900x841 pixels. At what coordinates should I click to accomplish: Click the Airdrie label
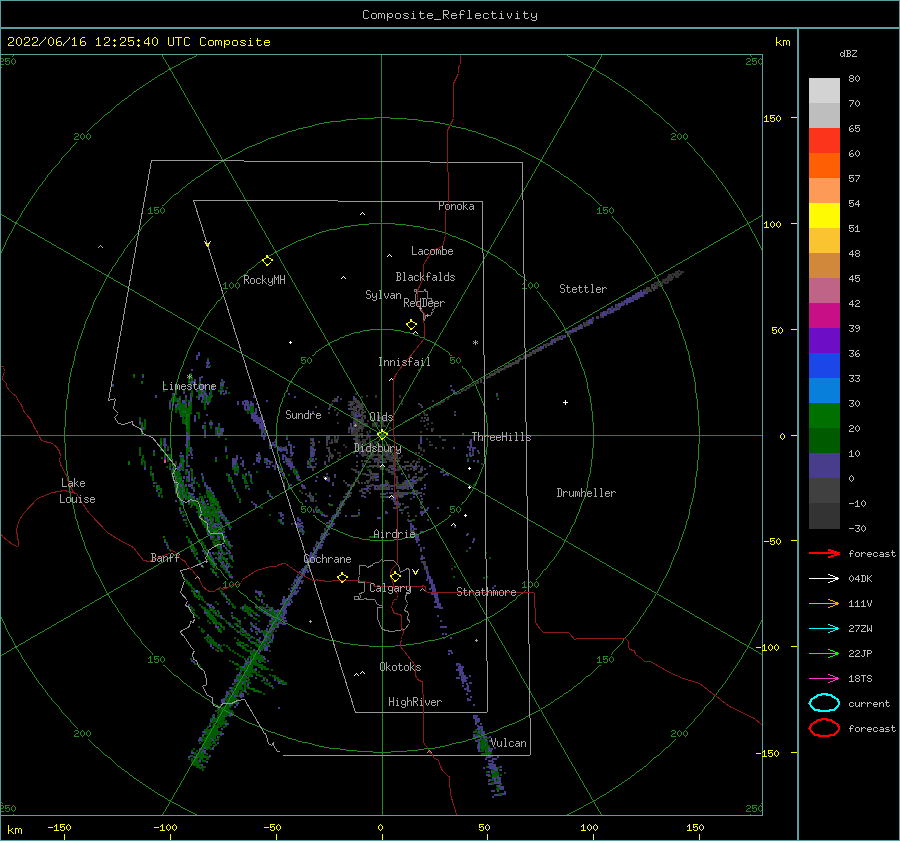point(394,534)
